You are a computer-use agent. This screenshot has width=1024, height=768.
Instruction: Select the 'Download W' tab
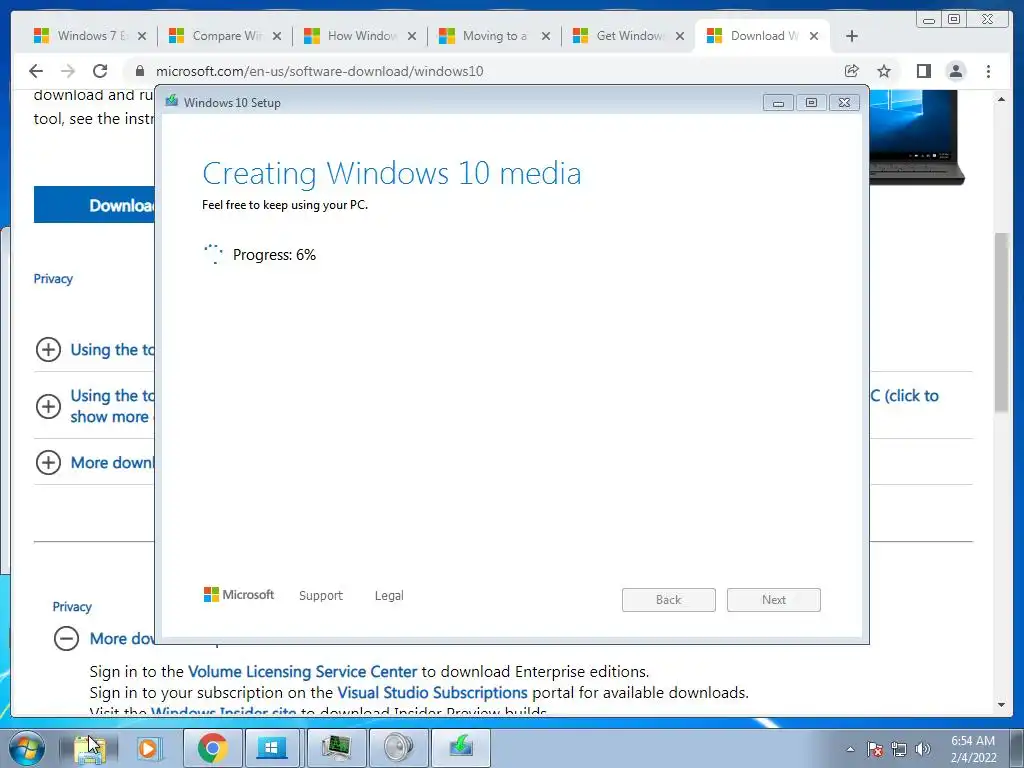(x=763, y=36)
